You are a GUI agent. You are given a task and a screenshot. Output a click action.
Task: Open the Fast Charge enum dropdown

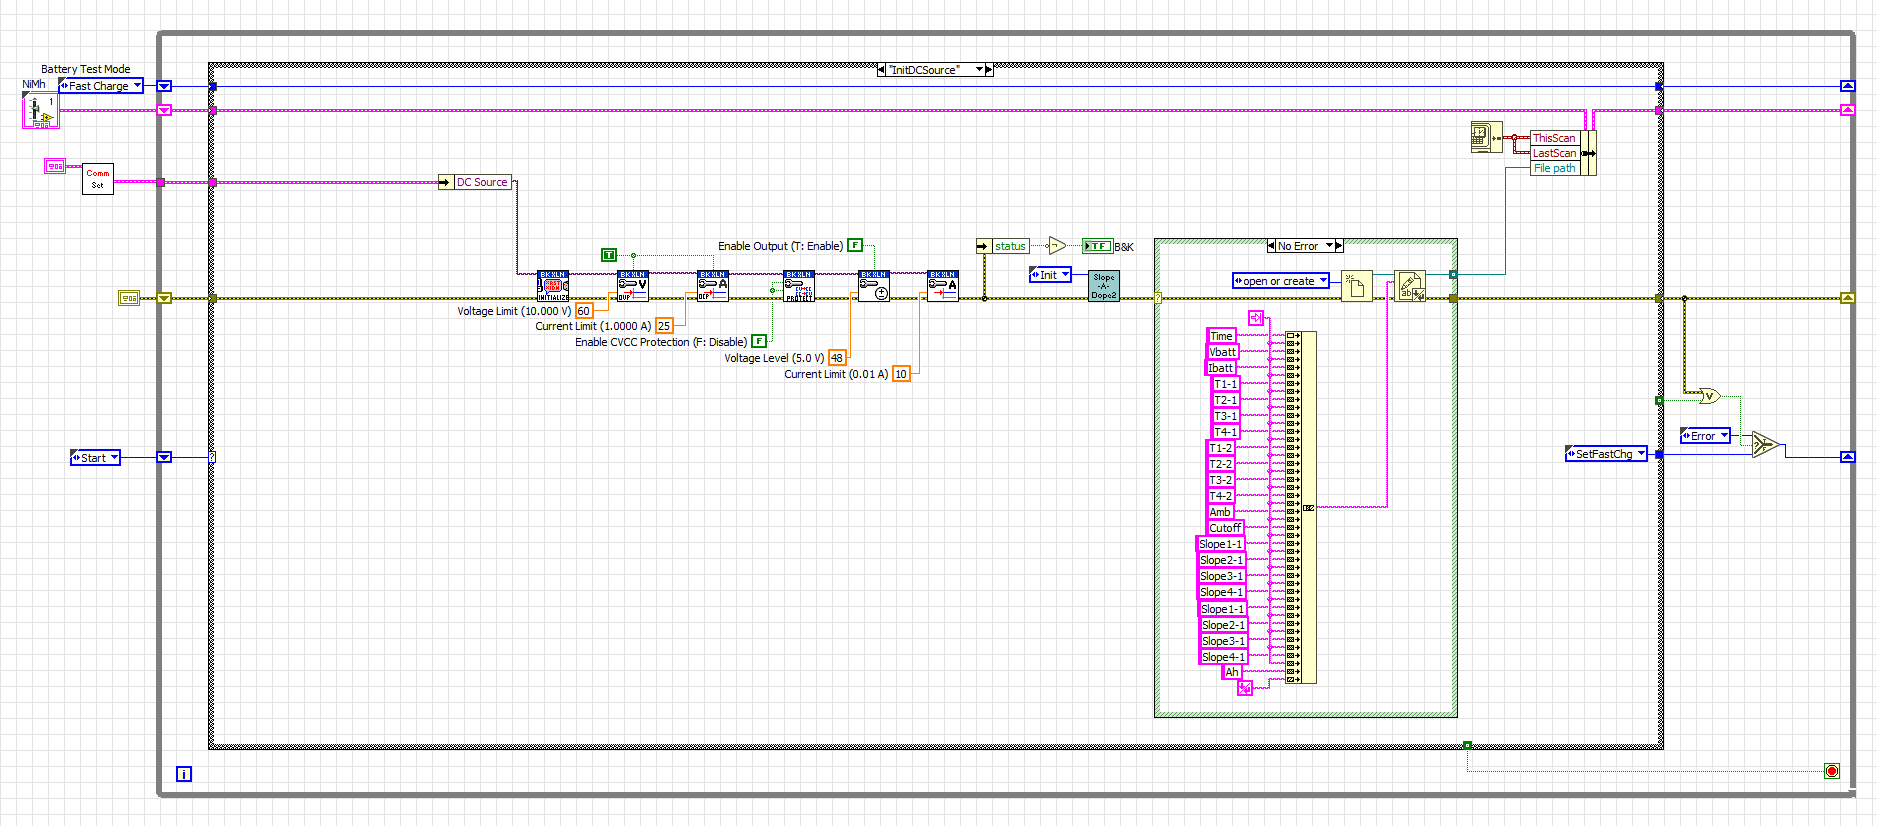click(x=137, y=86)
